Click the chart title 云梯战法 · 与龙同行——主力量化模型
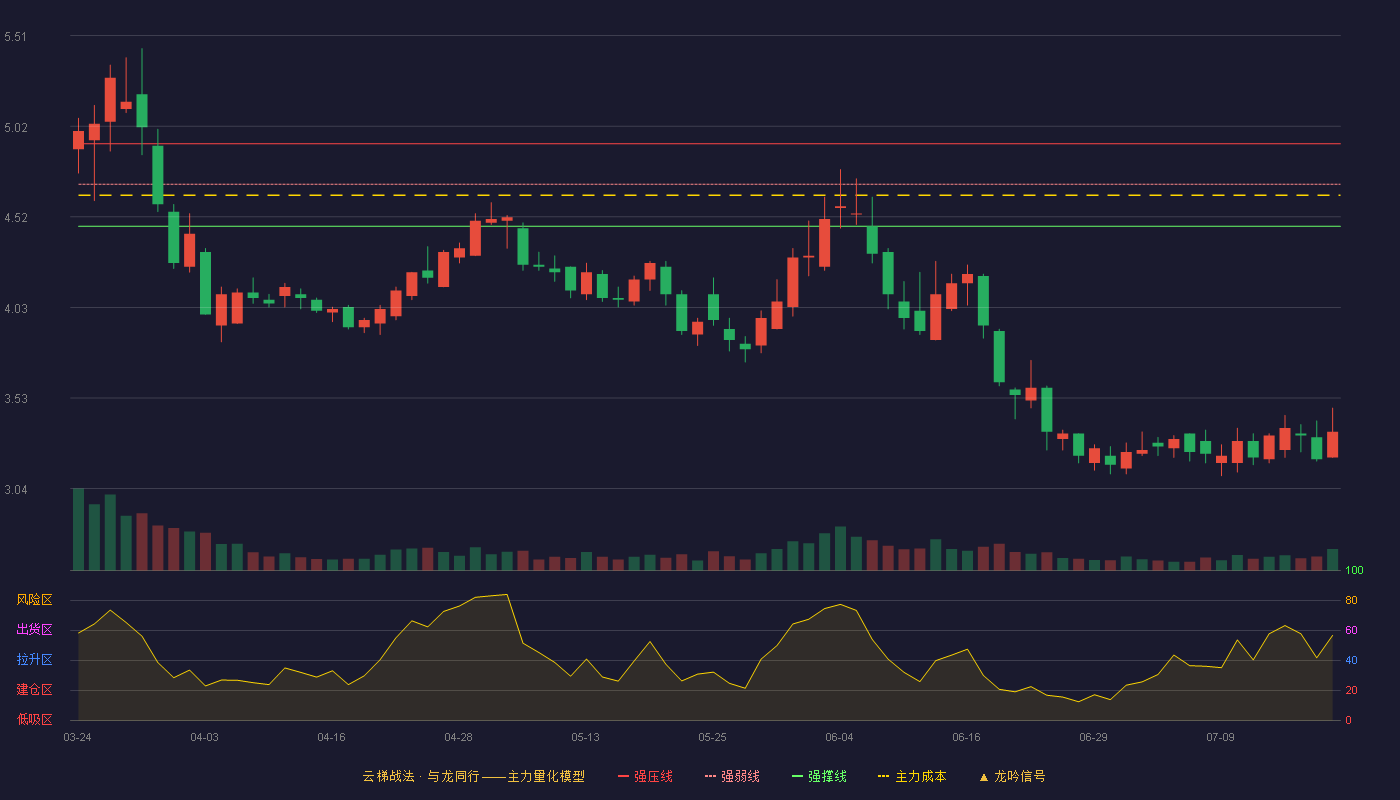The image size is (1400, 800). pyautogui.click(x=474, y=776)
